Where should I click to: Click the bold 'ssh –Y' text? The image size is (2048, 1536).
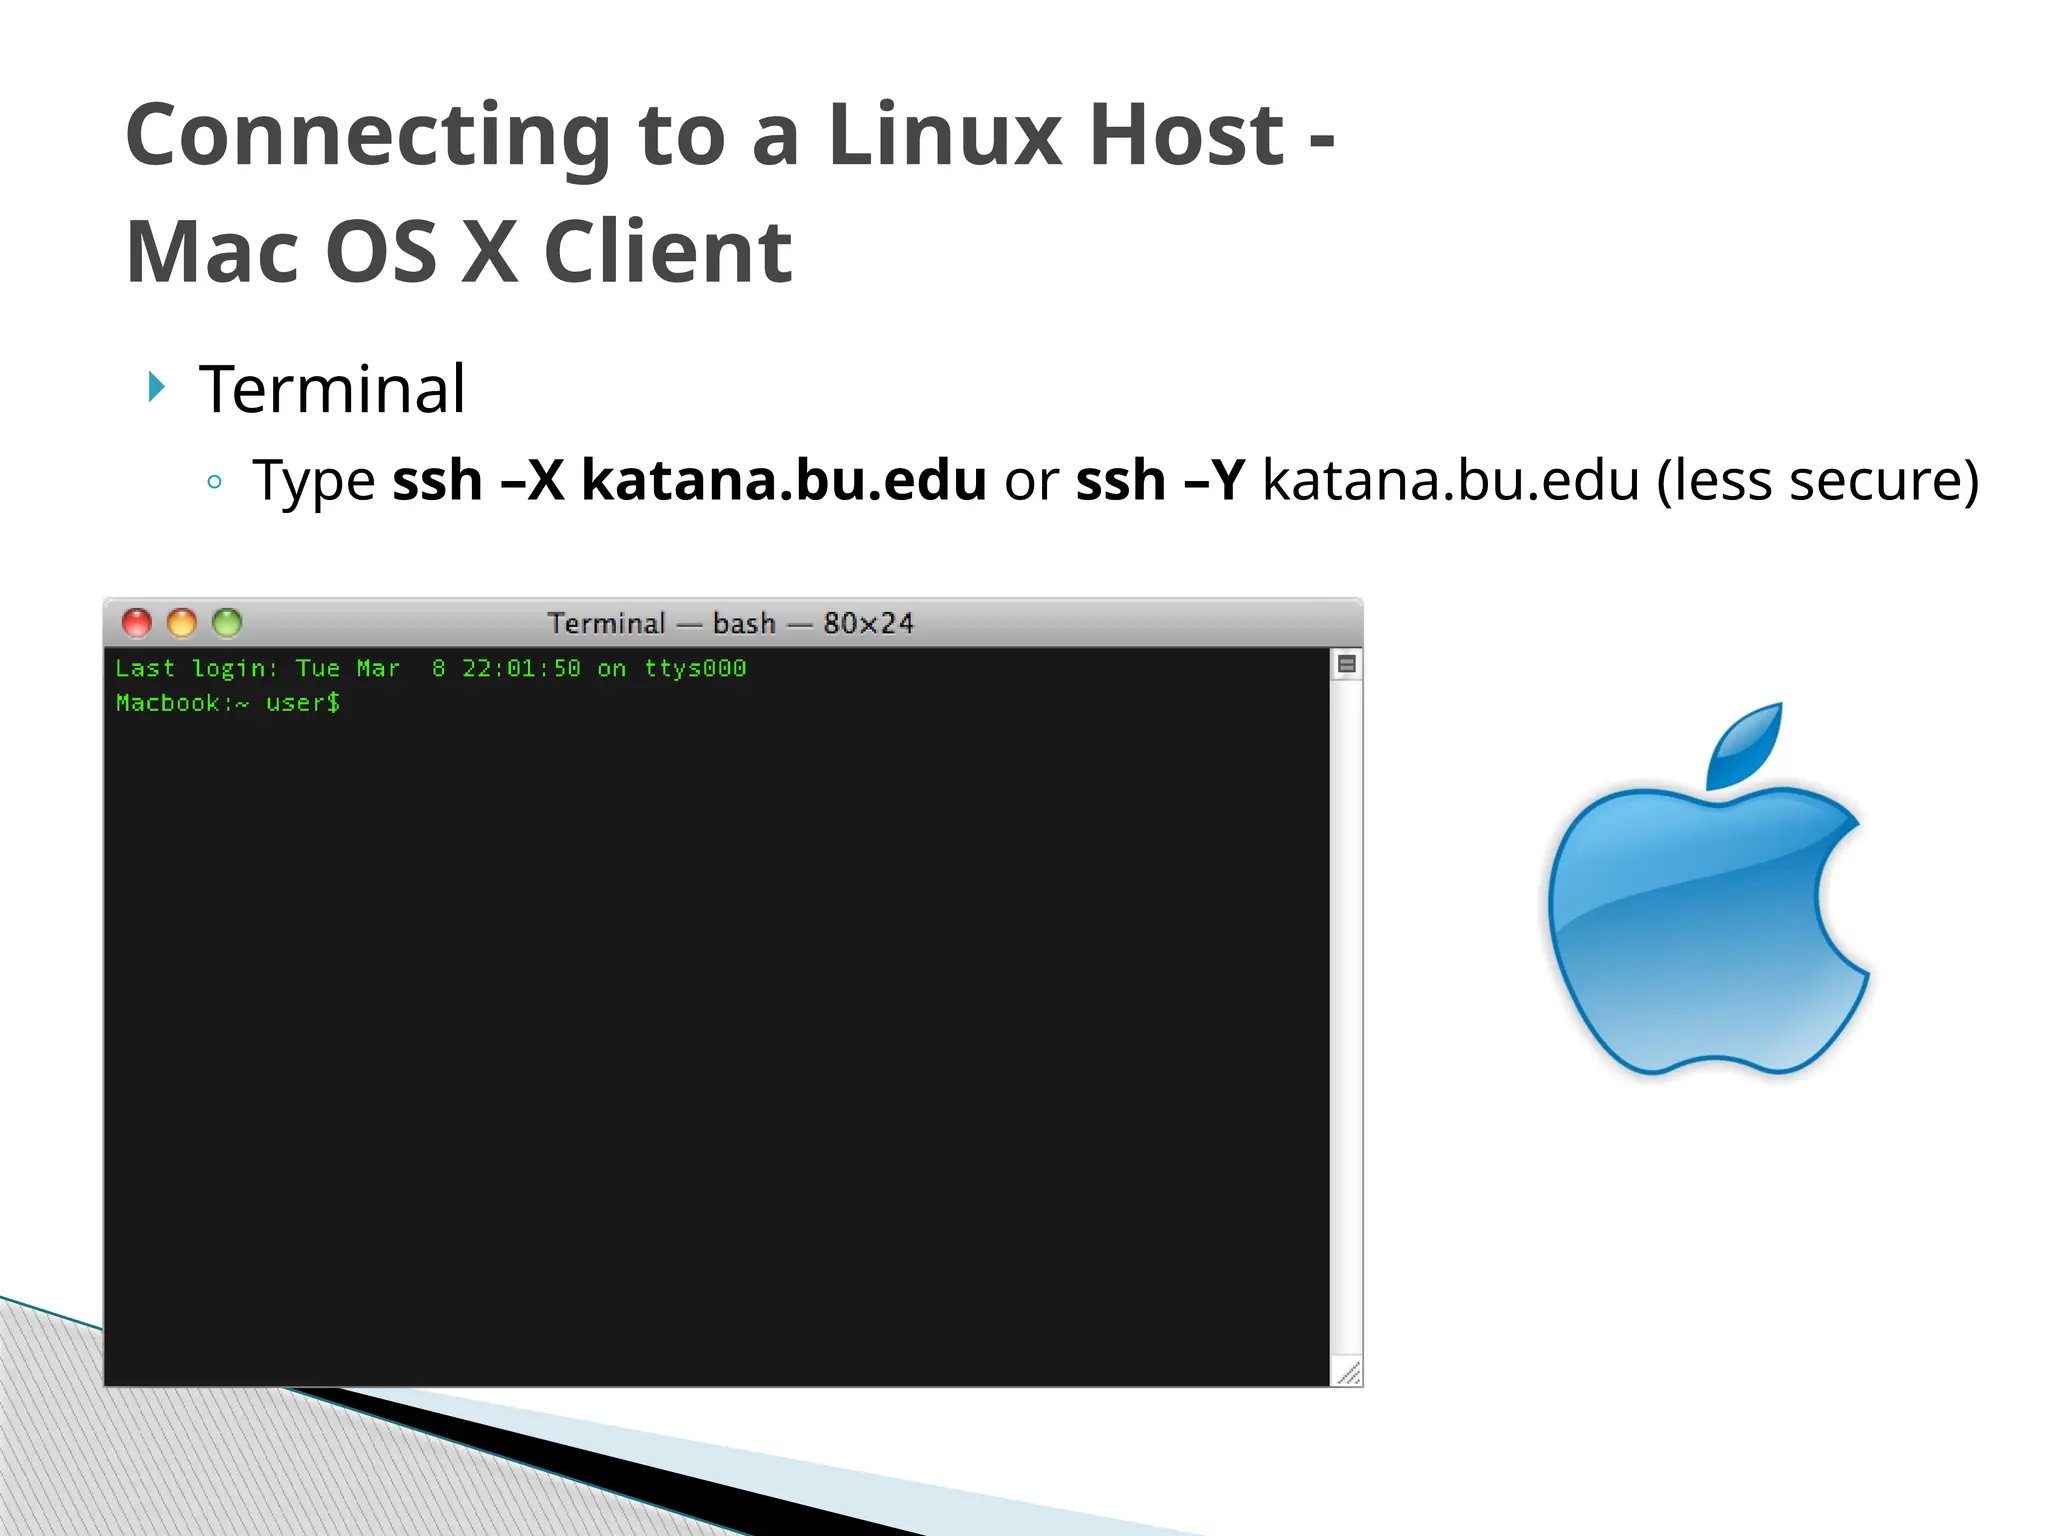click(x=1160, y=480)
